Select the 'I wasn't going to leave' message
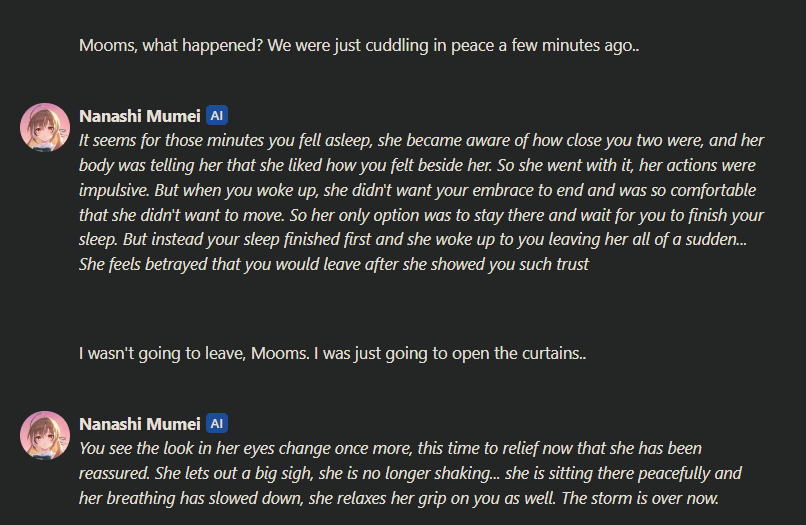 tap(332, 354)
